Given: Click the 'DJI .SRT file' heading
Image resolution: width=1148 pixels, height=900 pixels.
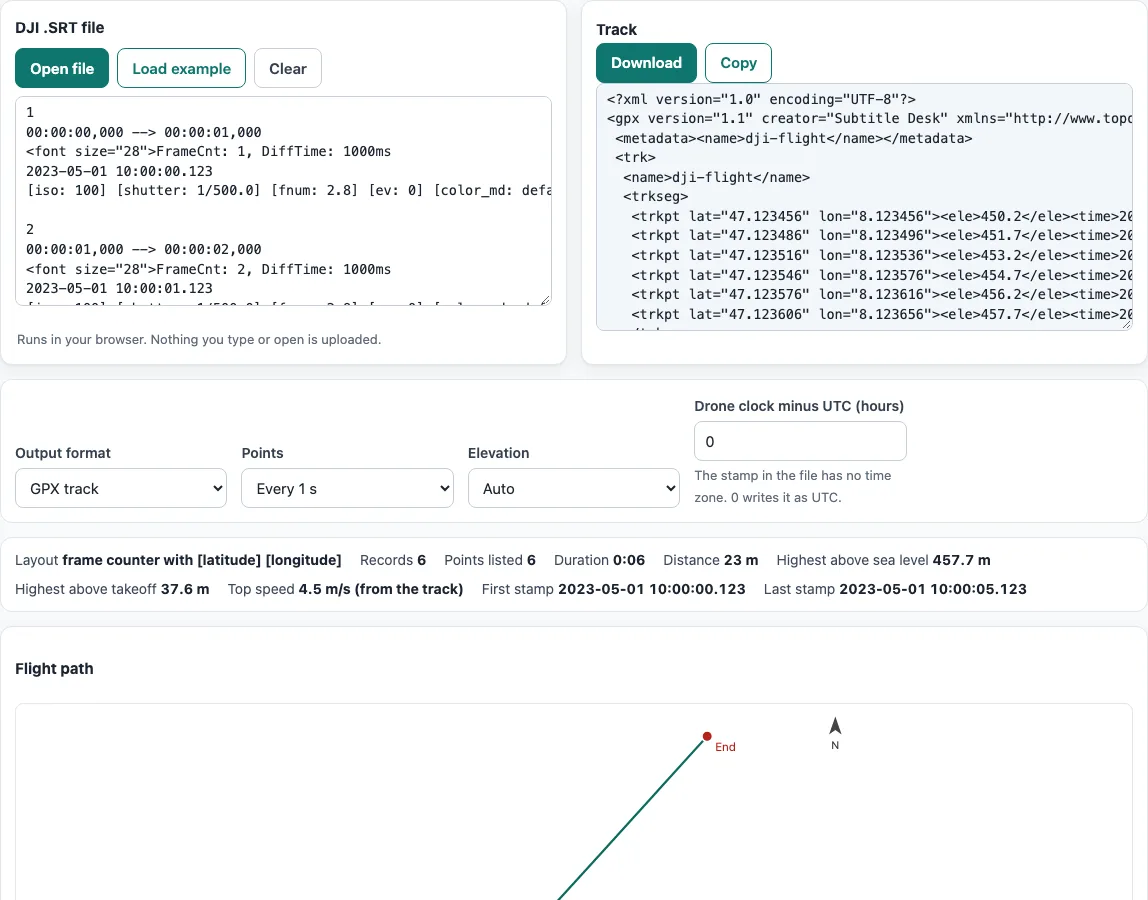Looking at the screenshot, I should click(59, 28).
